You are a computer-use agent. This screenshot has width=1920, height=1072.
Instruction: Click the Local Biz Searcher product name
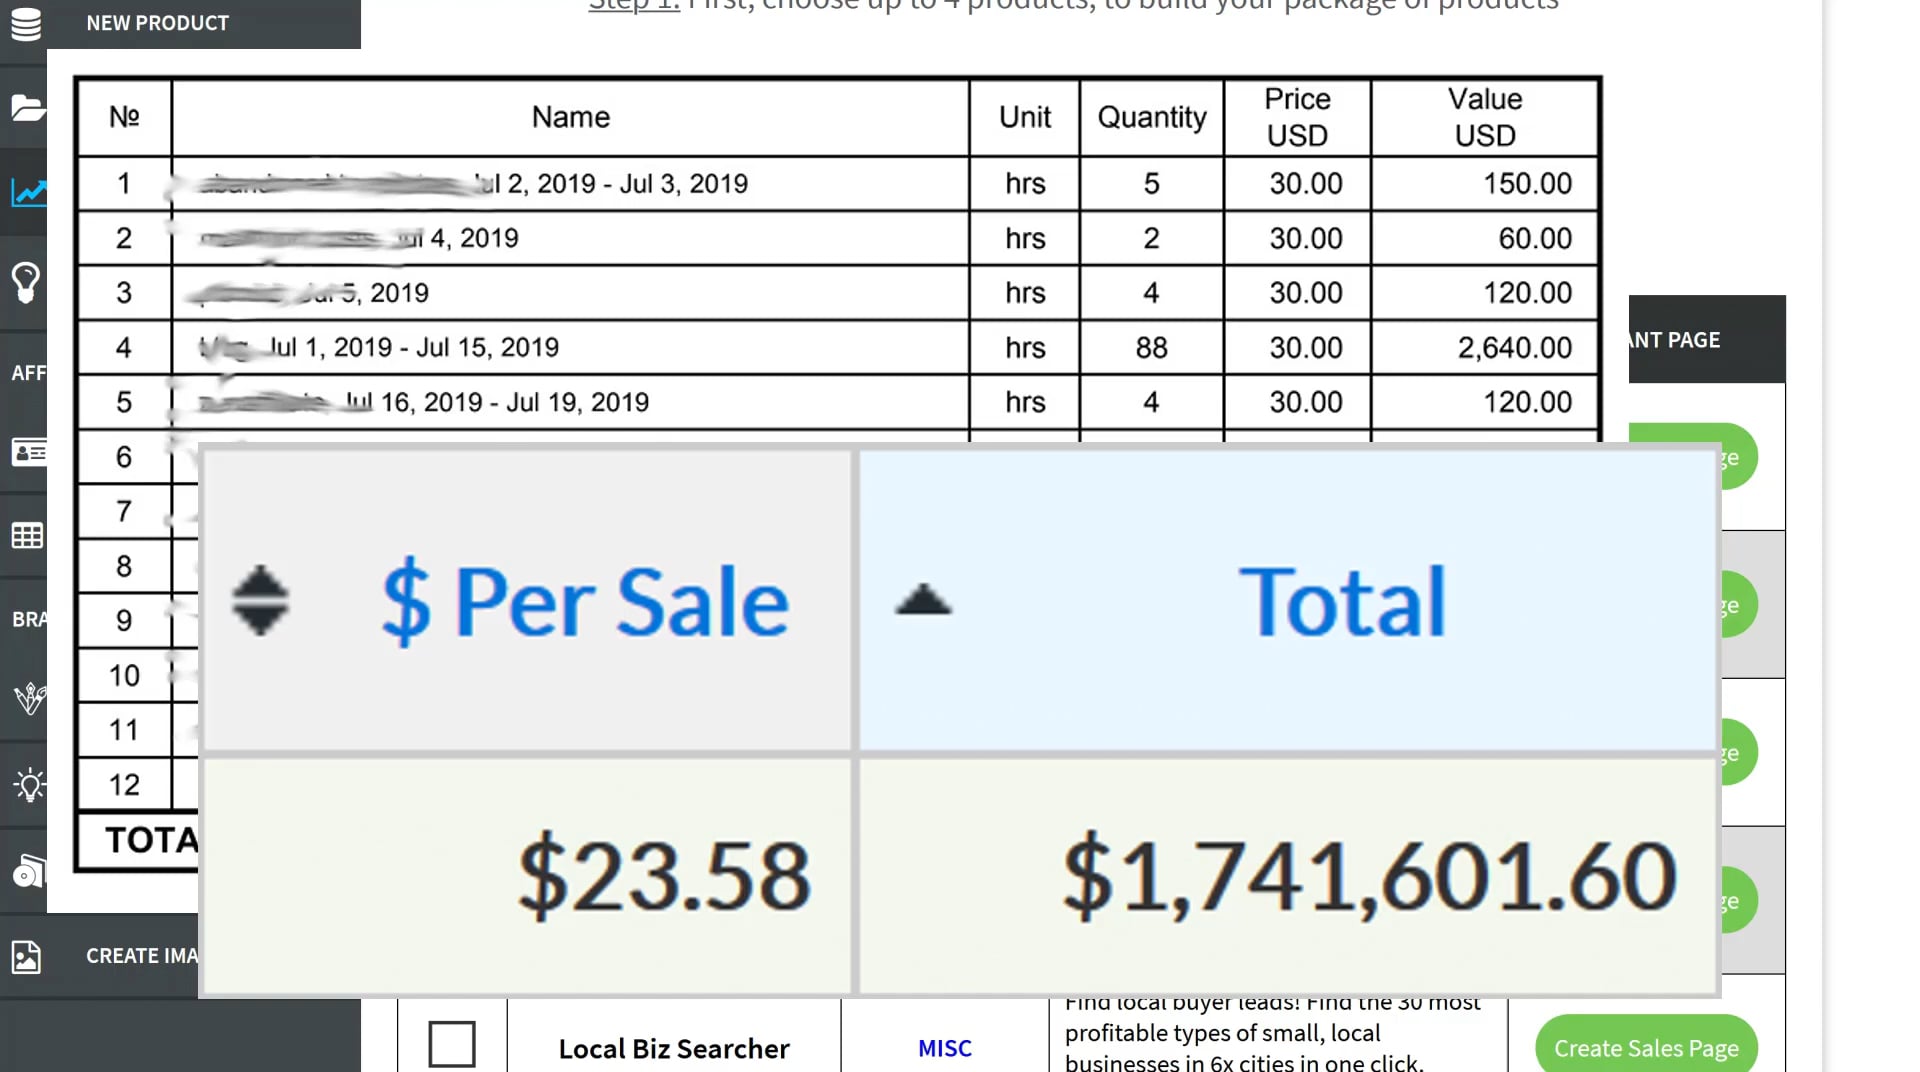coord(673,1049)
